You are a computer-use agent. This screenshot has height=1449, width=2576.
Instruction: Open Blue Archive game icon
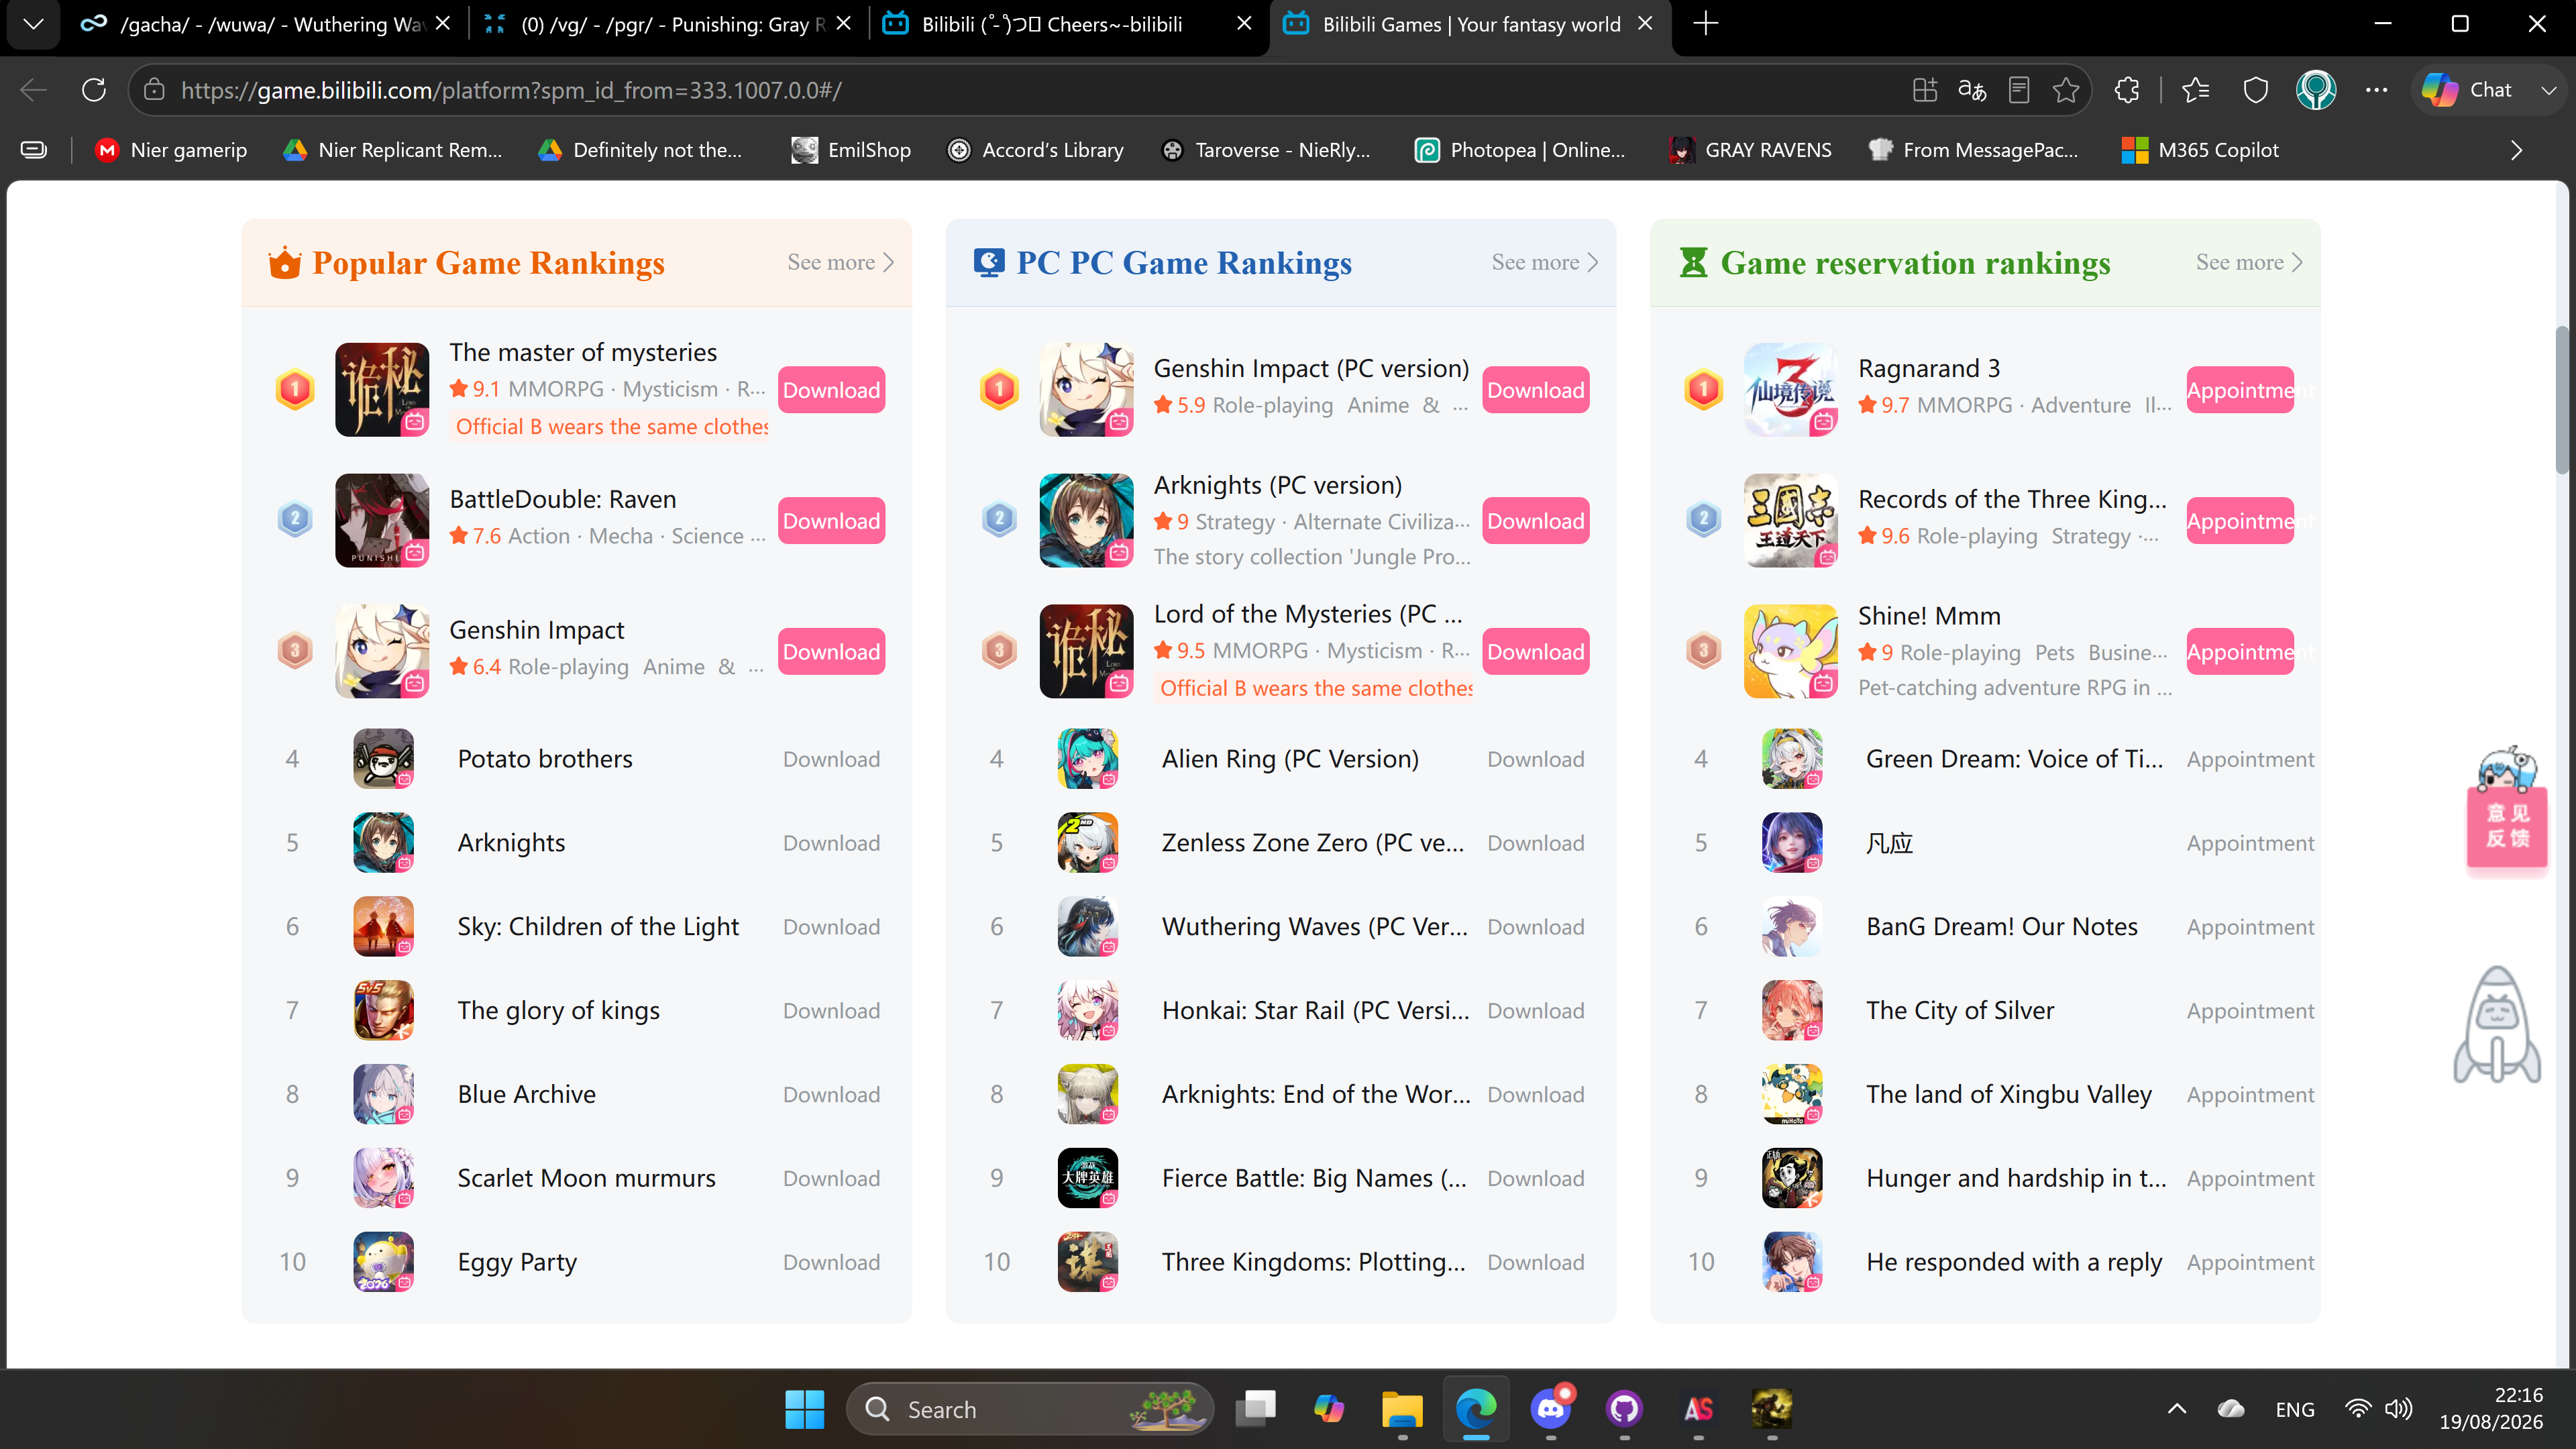383,1095
